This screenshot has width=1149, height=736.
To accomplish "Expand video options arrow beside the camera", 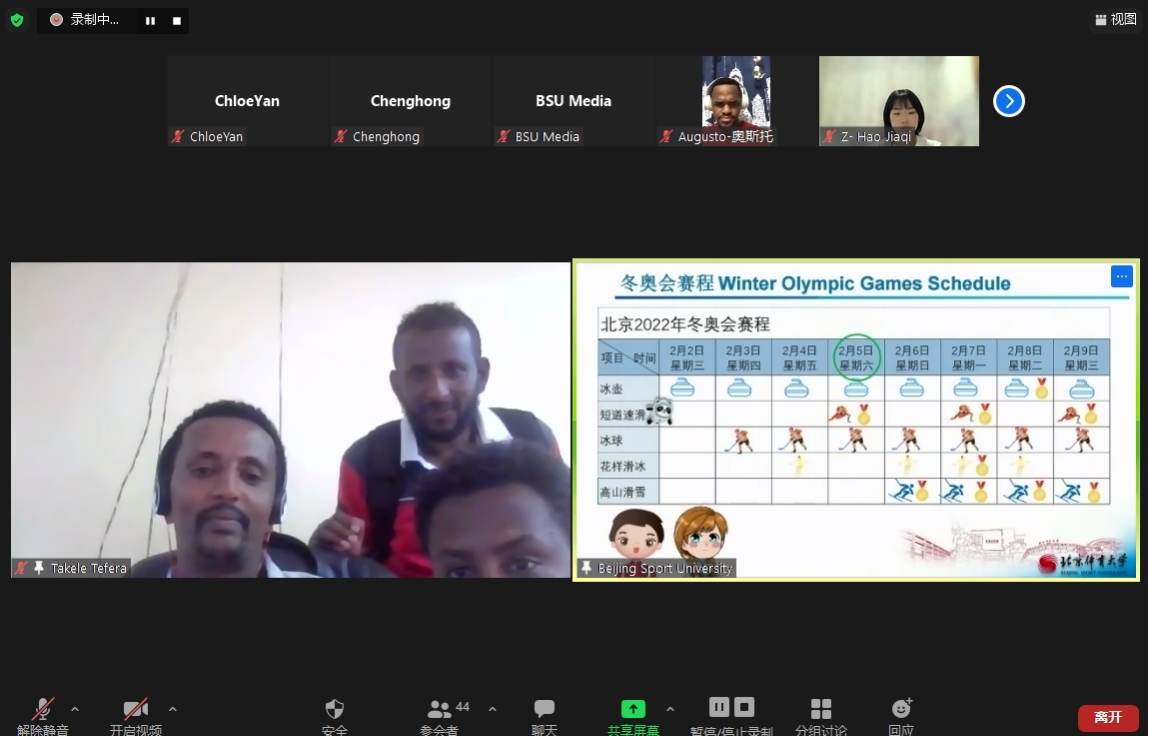I will tap(173, 709).
